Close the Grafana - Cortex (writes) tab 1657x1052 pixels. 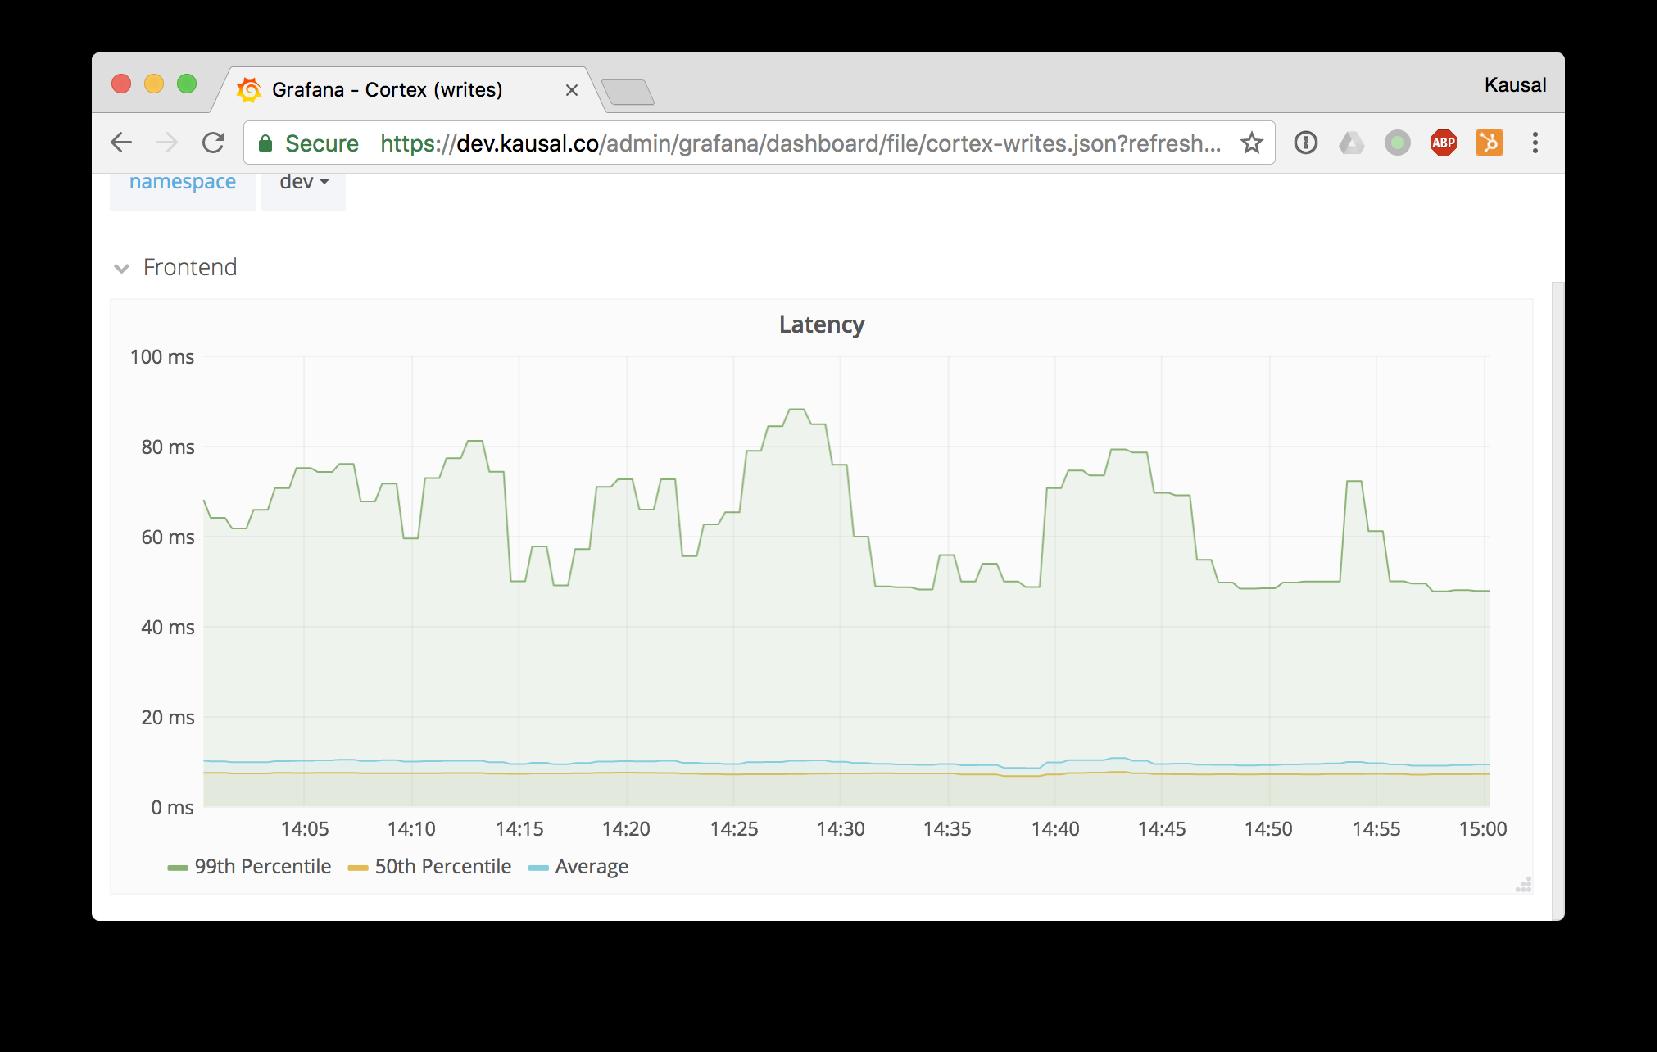[x=572, y=90]
